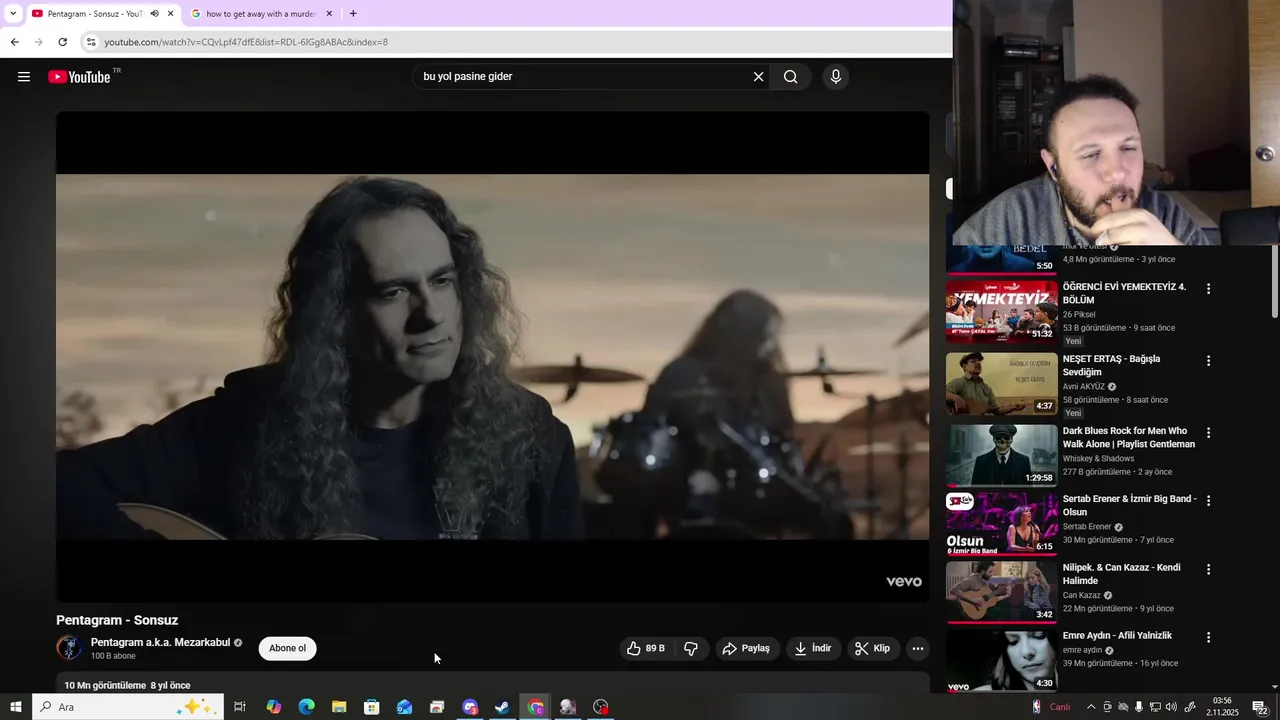The height and width of the screenshot is (720, 1280).
Task: Open clock showing 03:56 date flyout
Action: click(x=1222, y=707)
